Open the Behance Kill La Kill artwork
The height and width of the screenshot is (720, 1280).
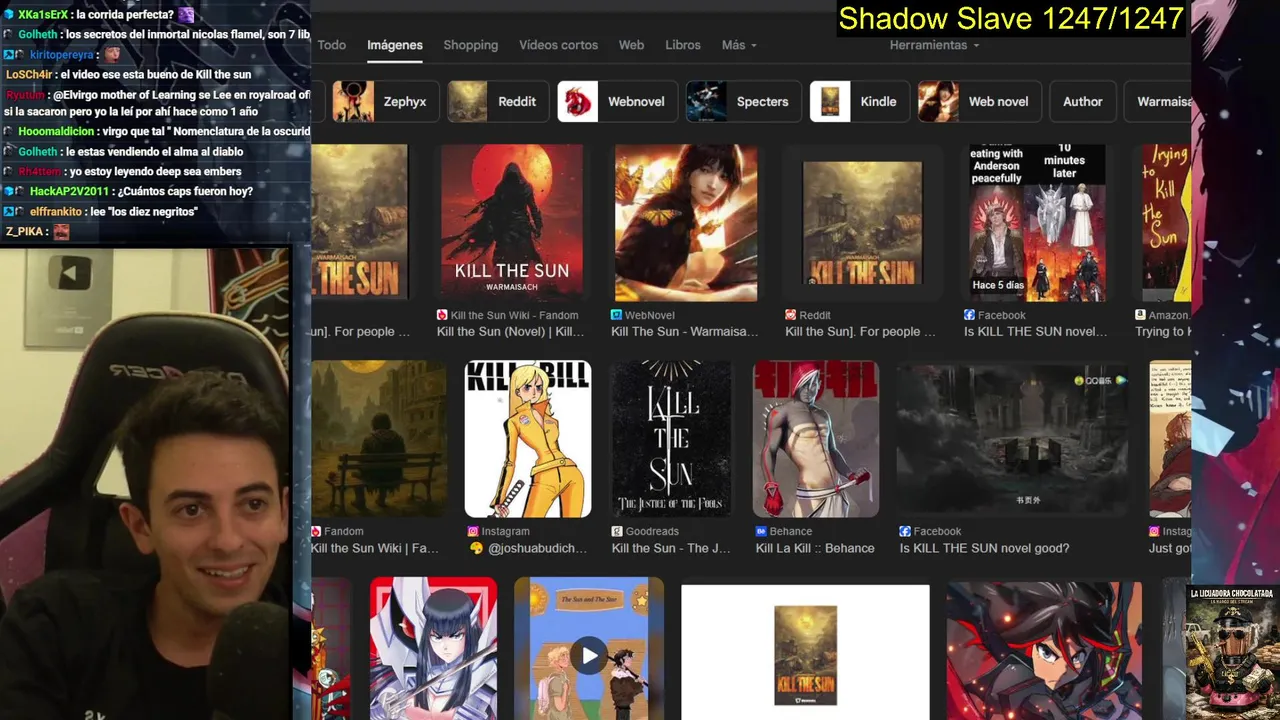816,439
